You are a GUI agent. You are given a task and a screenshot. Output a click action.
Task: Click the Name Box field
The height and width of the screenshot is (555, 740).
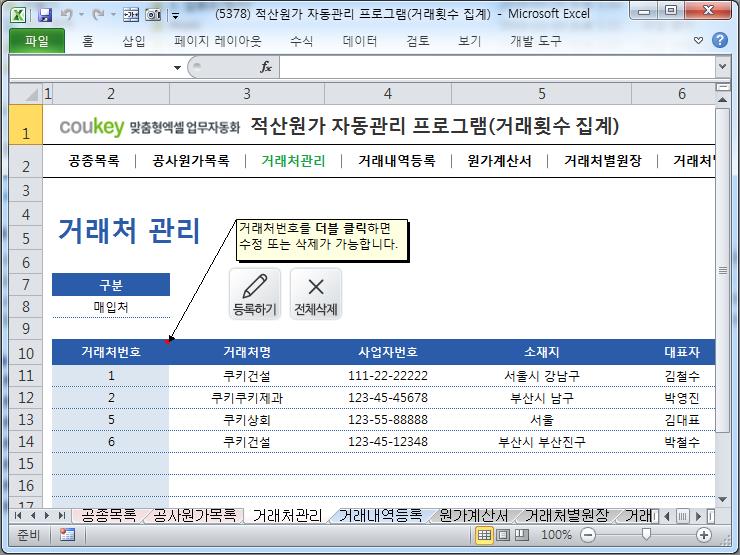pos(91,67)
